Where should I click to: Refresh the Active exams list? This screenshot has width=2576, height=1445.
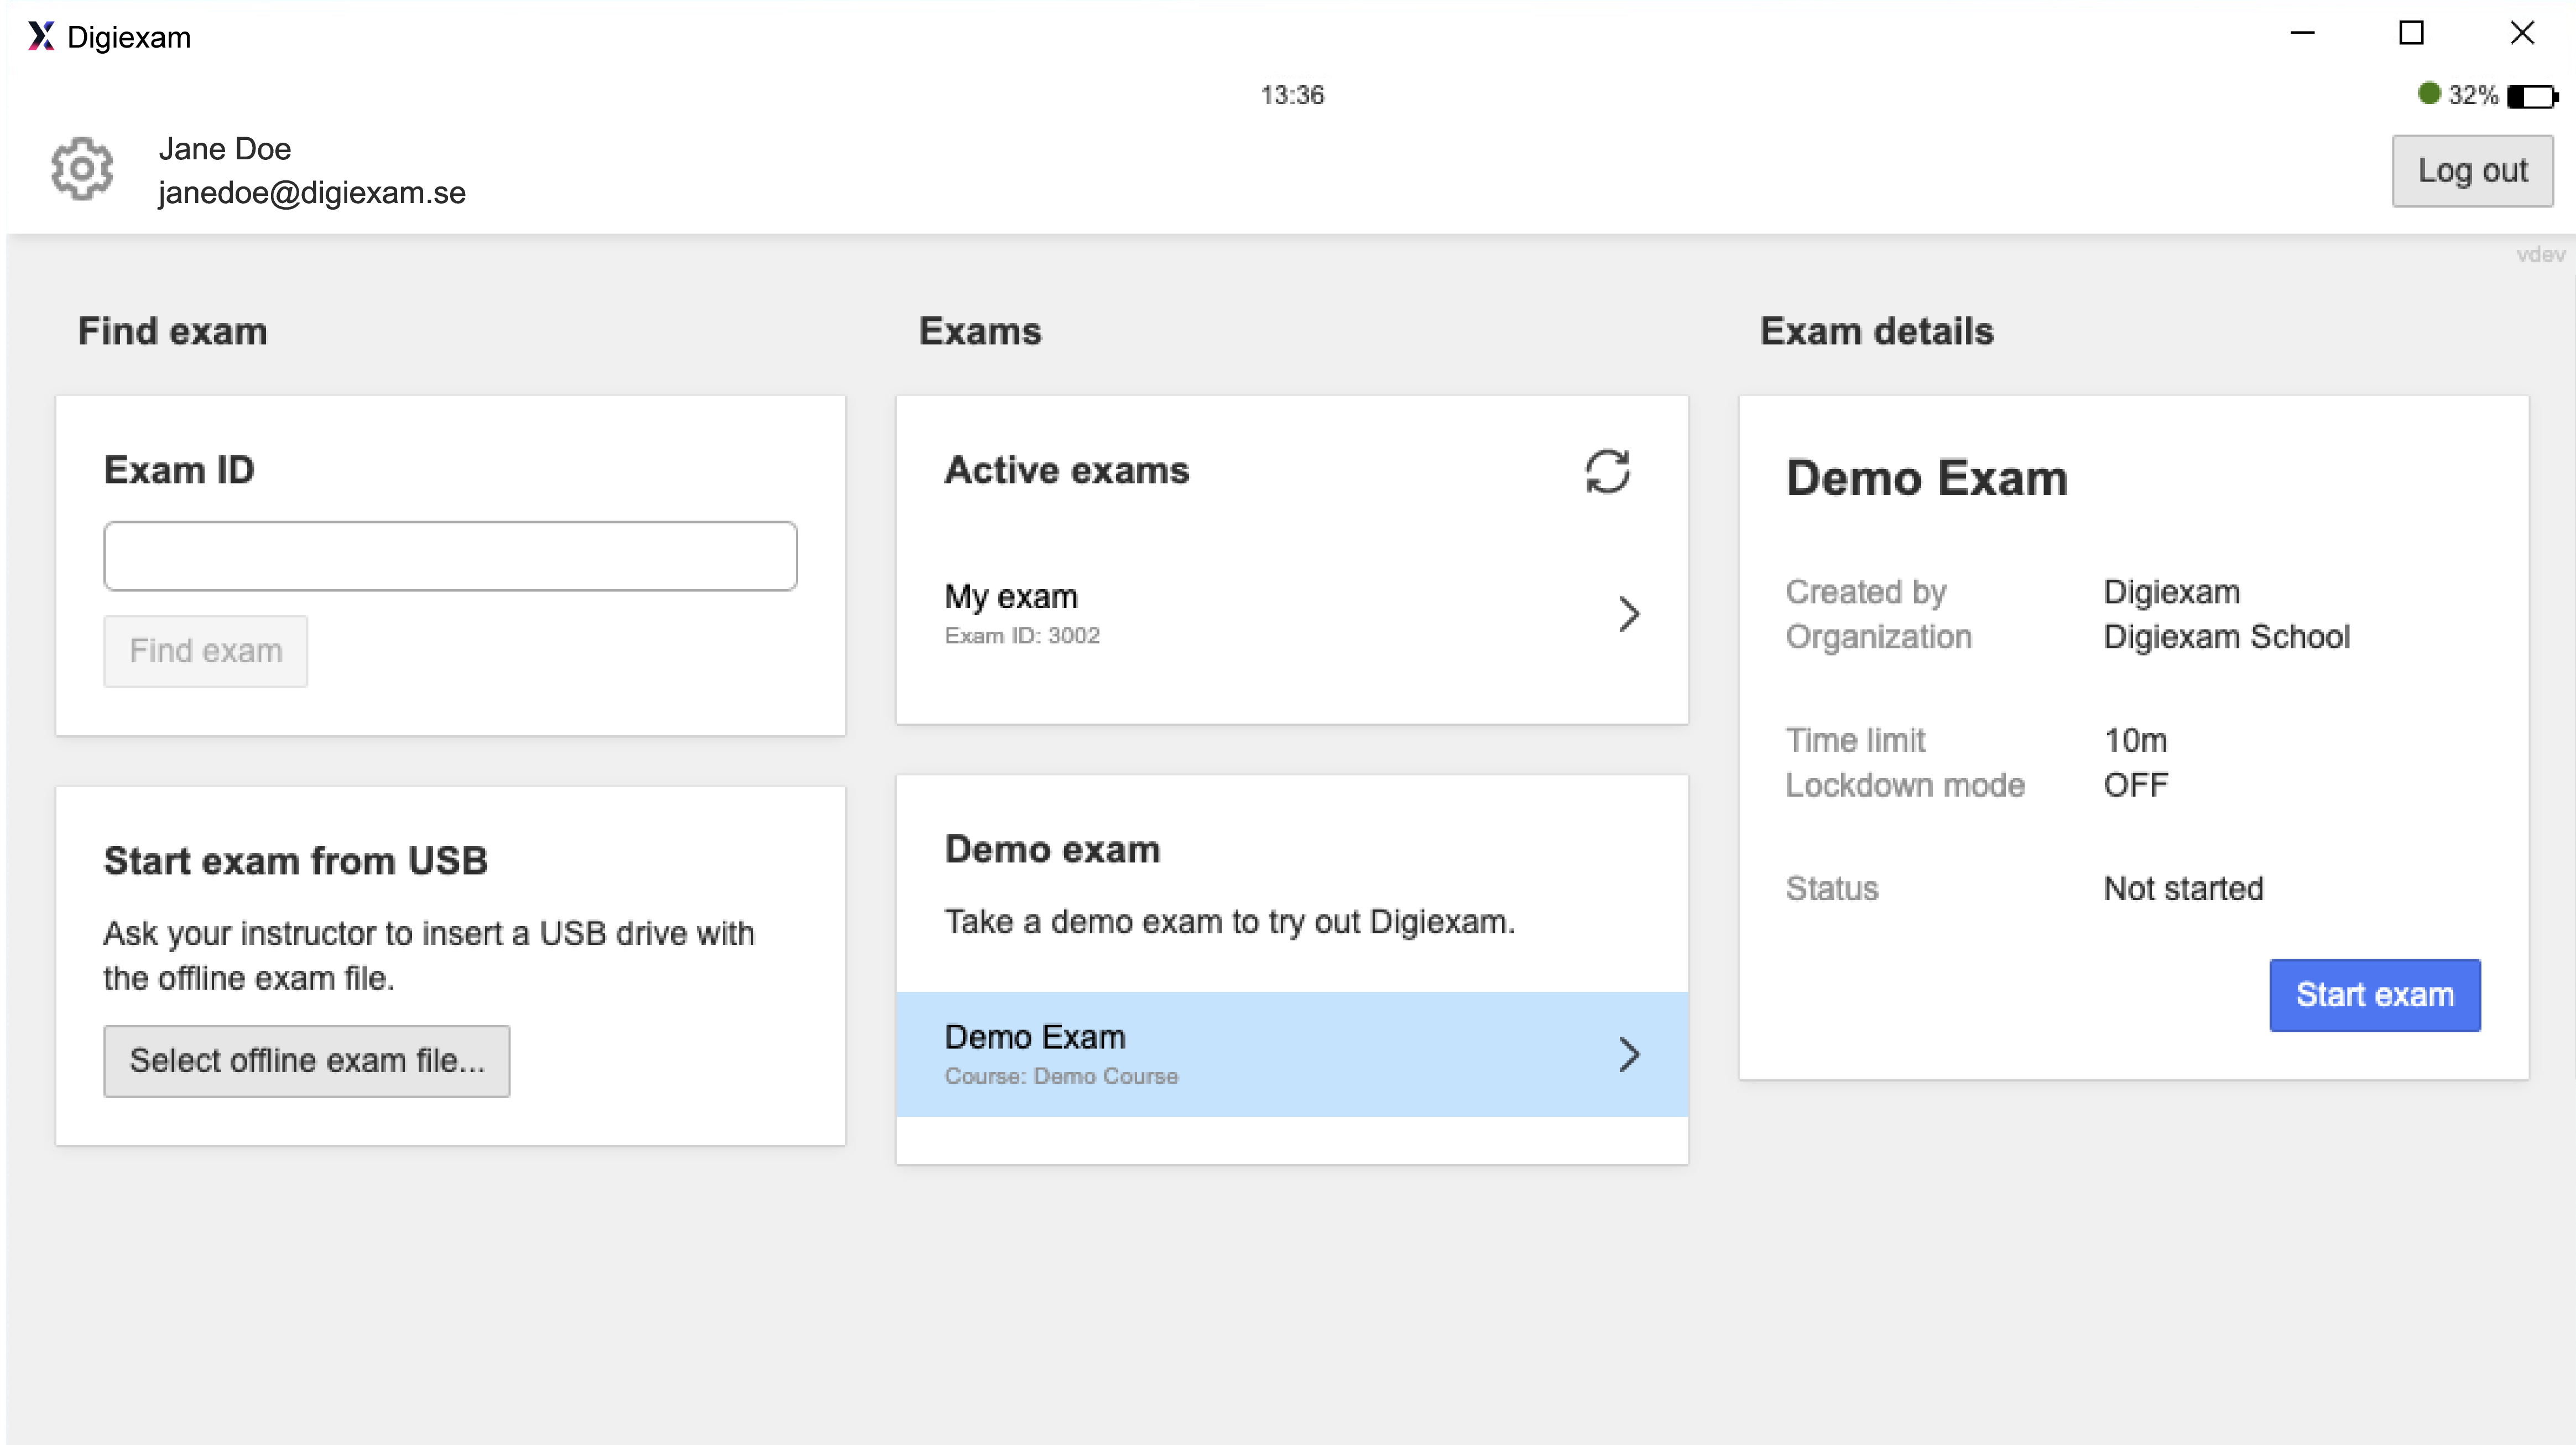point(1607,472)
